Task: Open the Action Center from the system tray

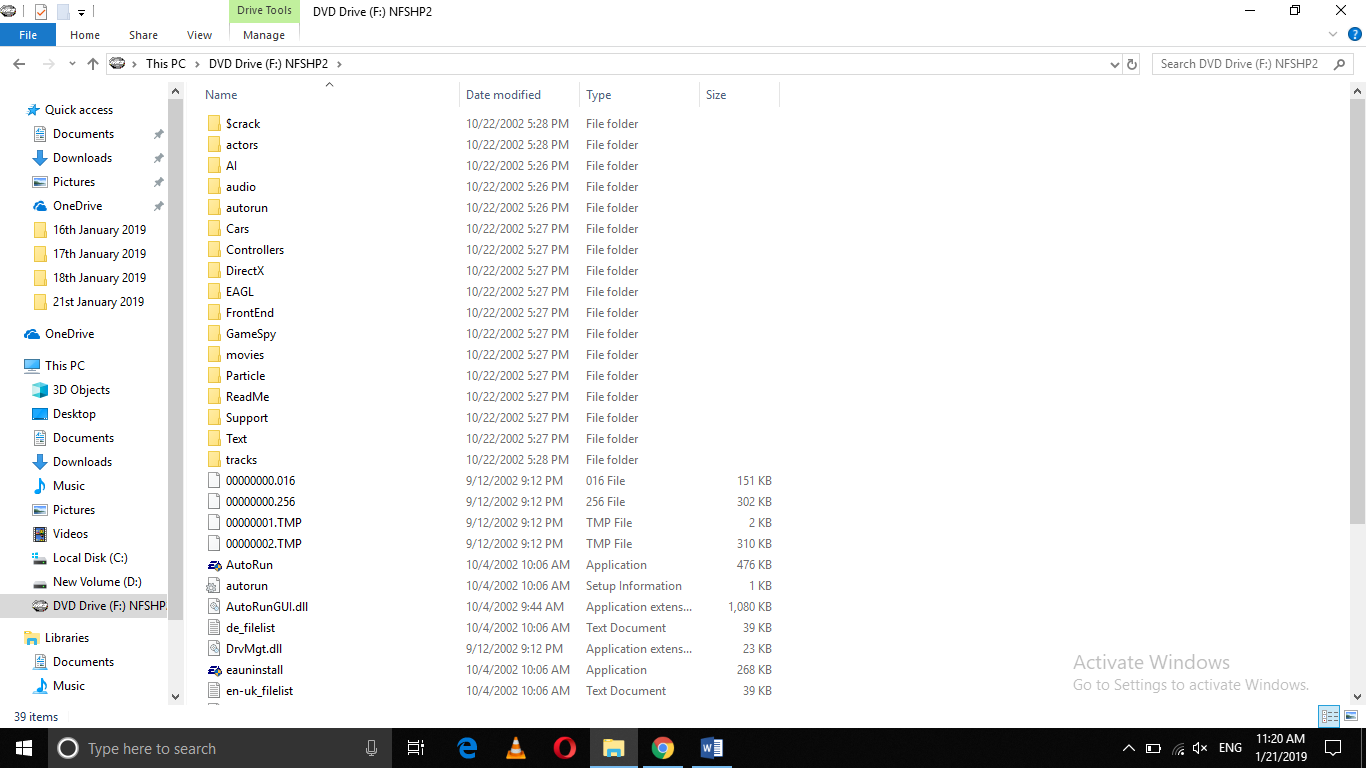Action: tap(1332, 748)
